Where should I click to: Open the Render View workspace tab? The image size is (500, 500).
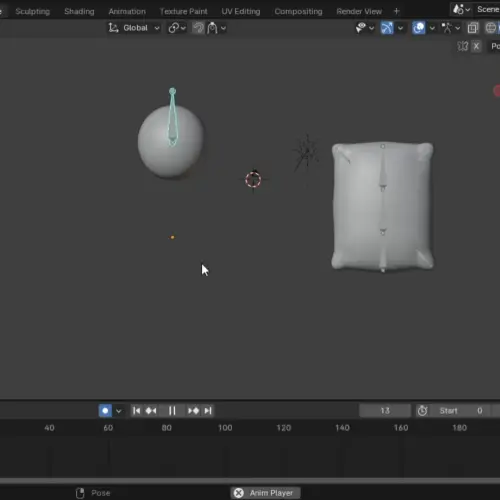[x=359, y=11]
